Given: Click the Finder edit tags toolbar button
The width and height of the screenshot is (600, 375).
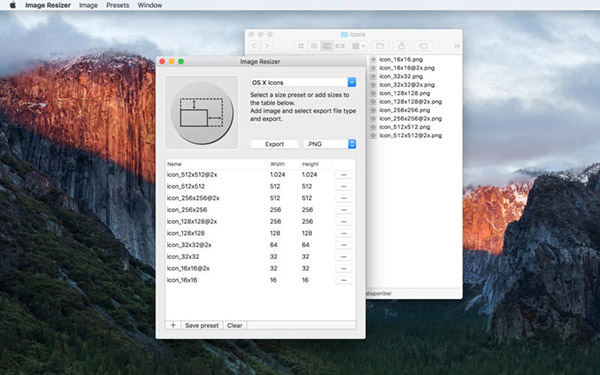Looking at the screenshot, I should pos(423,46).
